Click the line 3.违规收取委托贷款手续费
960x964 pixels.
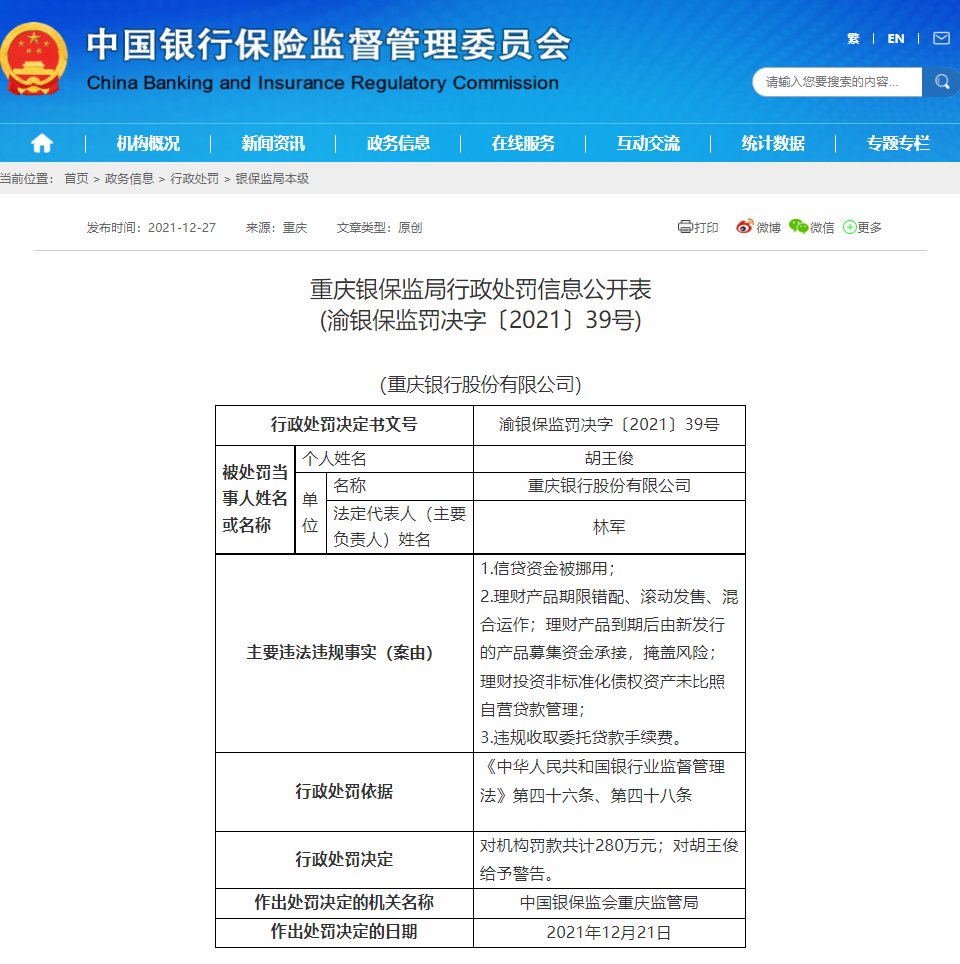581,737
